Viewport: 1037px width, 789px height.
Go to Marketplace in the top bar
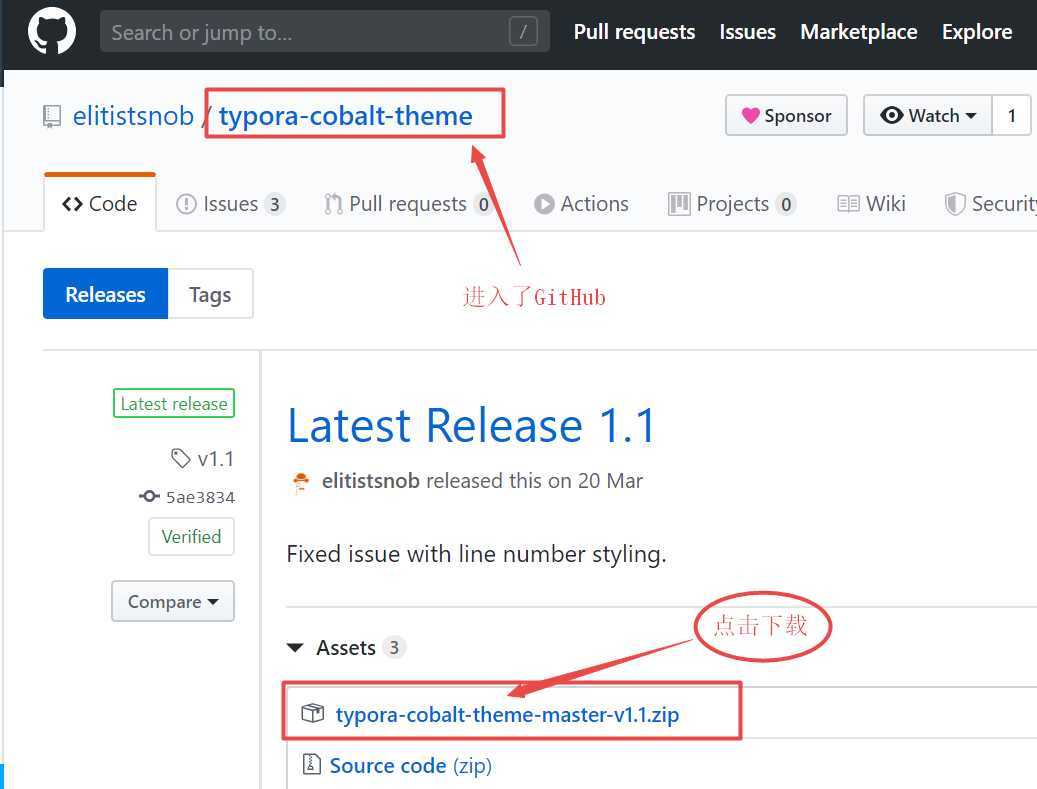(858, 32)
